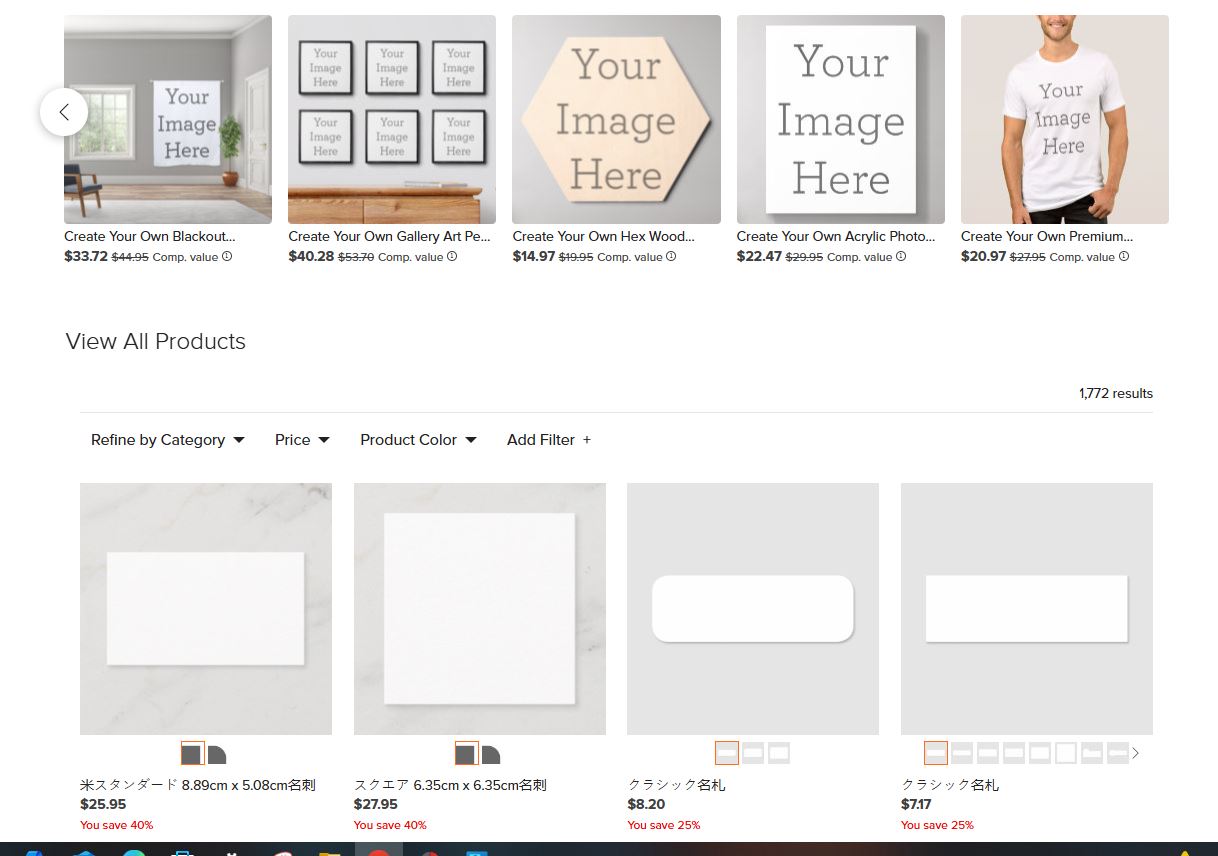This screenshot has width=1218, height=856.
Task: Select third style swatch of $7.17 name tag
Action: (988, 753)
